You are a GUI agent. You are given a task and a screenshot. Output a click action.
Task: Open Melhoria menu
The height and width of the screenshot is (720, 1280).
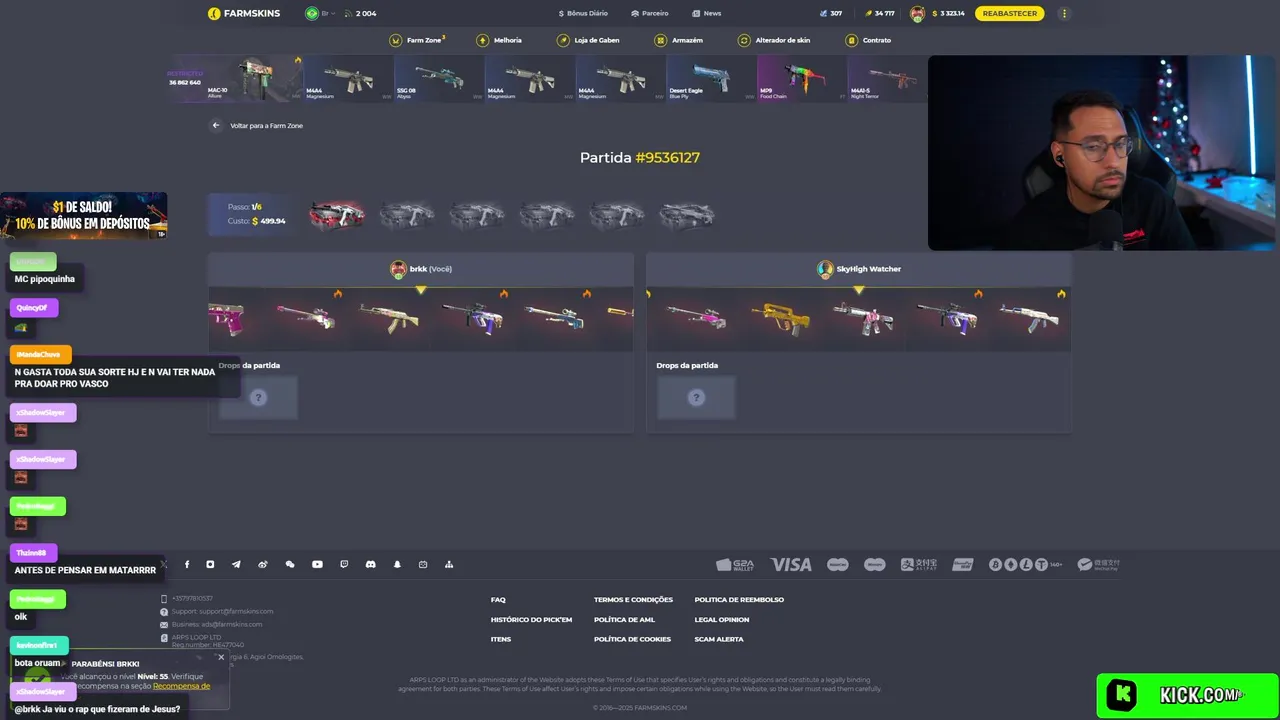pyautogui.click(x=500, y=40)
